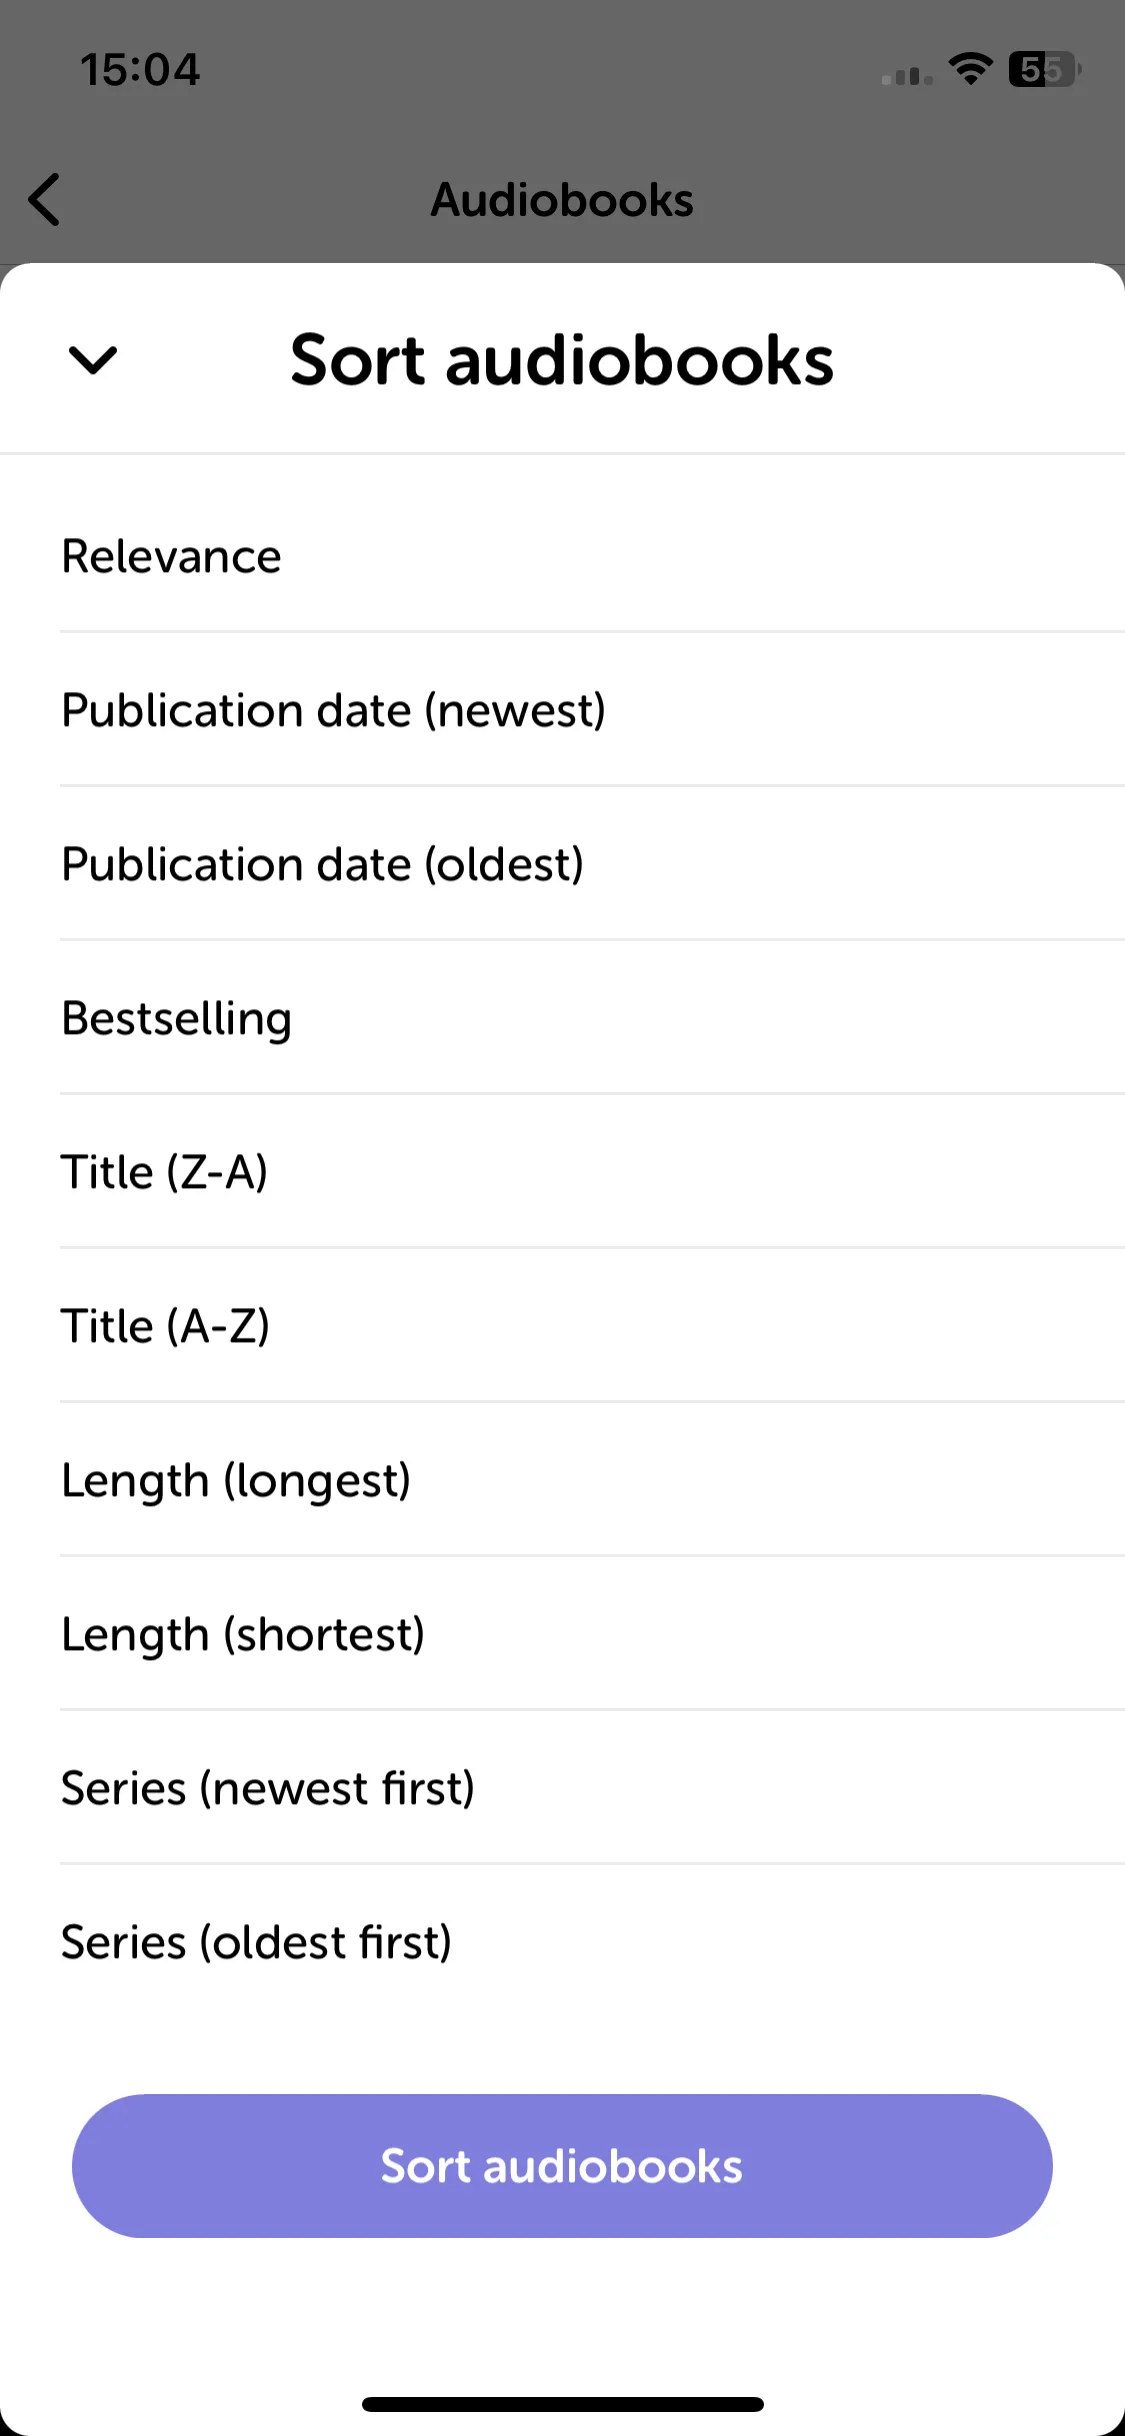Screen dimensions: 1125x2436
Task: Tap the Wi-Fi status icon
Action: (x=970, y=69)
